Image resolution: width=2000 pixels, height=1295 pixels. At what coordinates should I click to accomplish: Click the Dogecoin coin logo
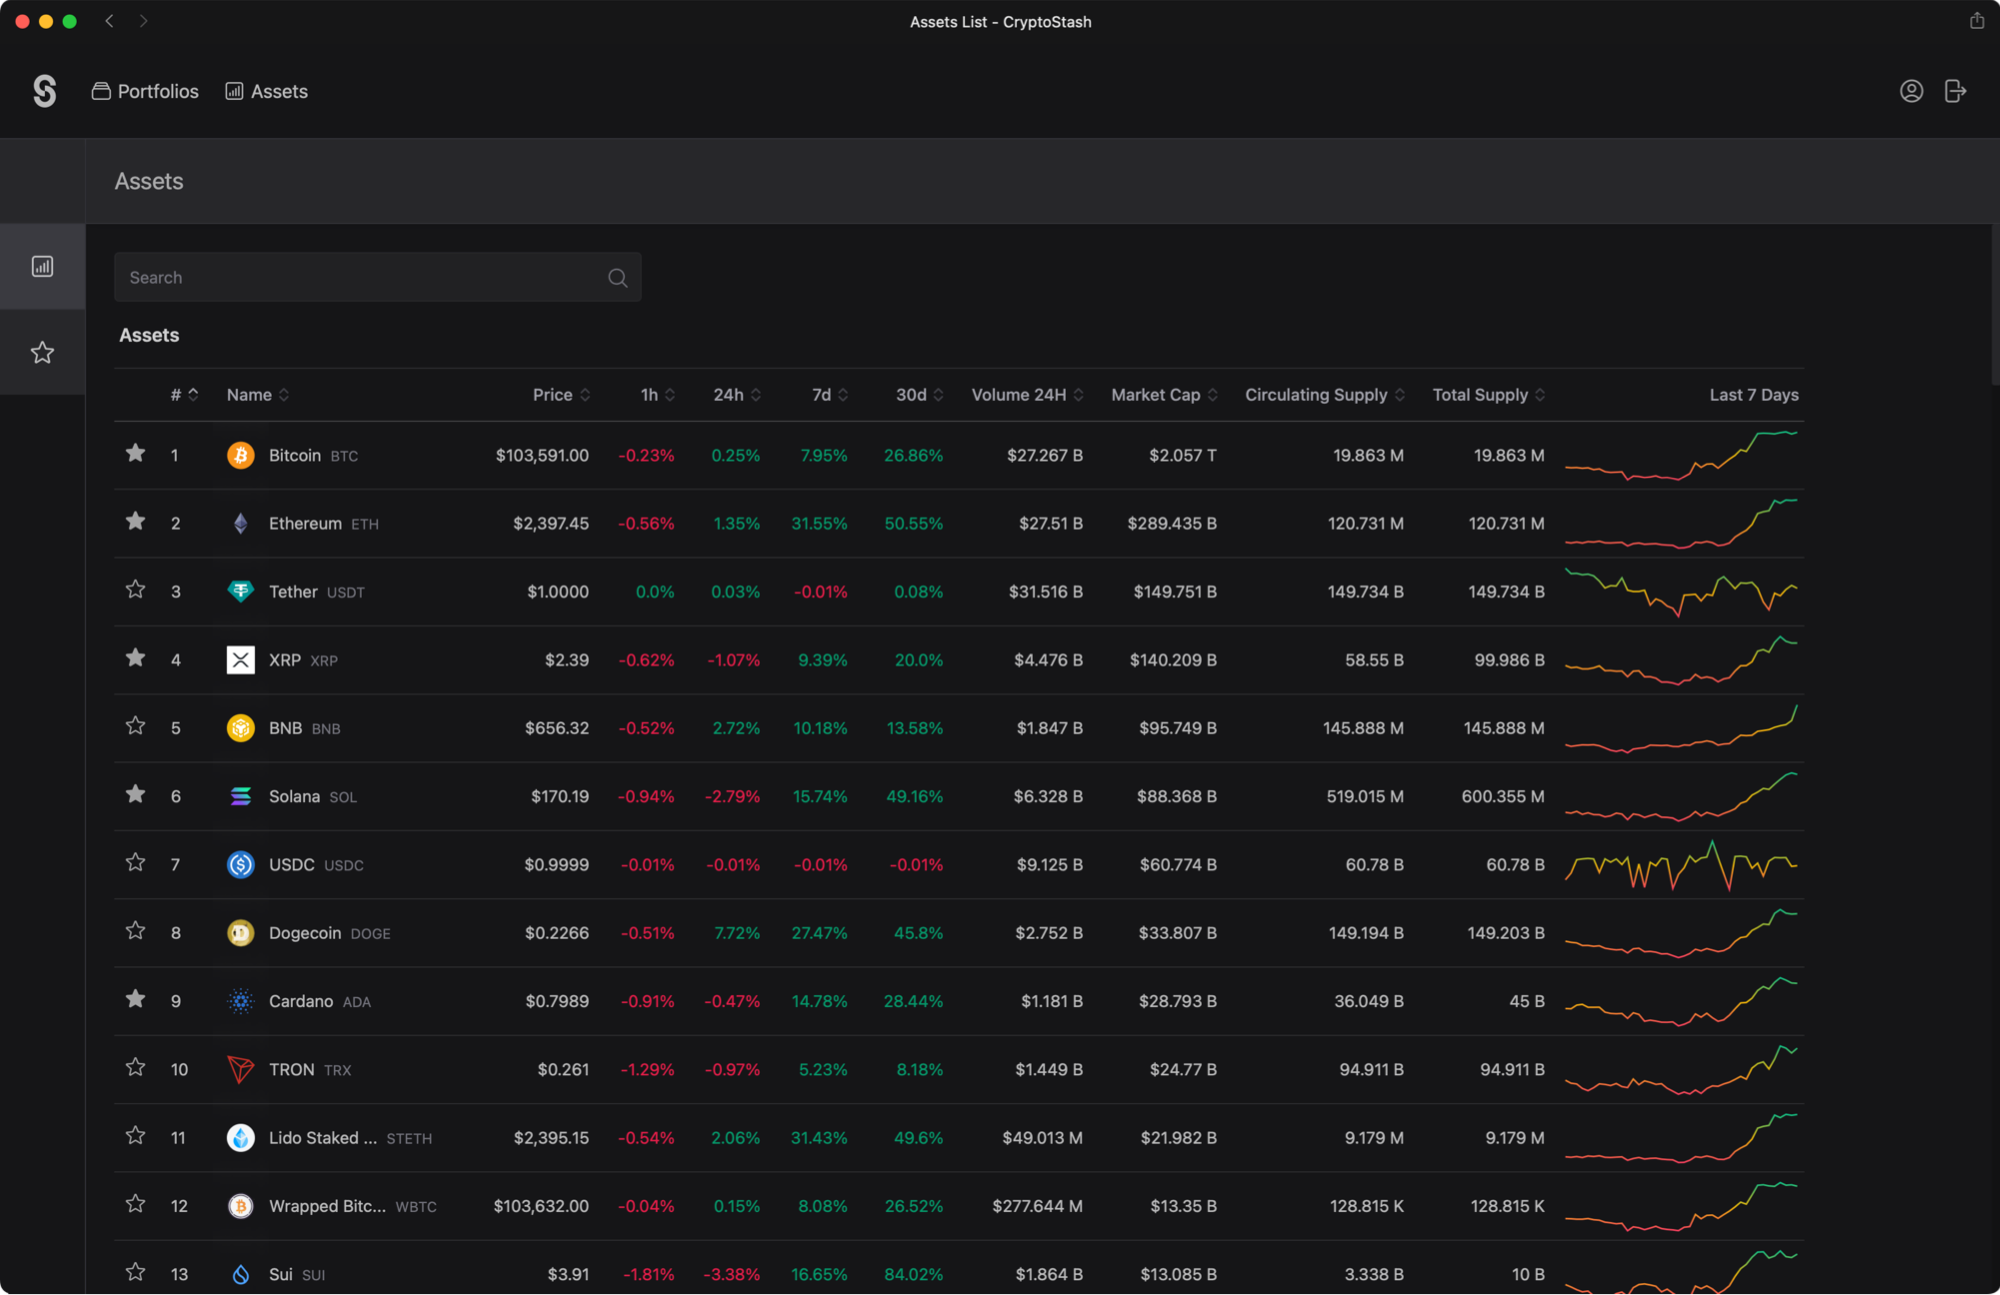point(240,933)
